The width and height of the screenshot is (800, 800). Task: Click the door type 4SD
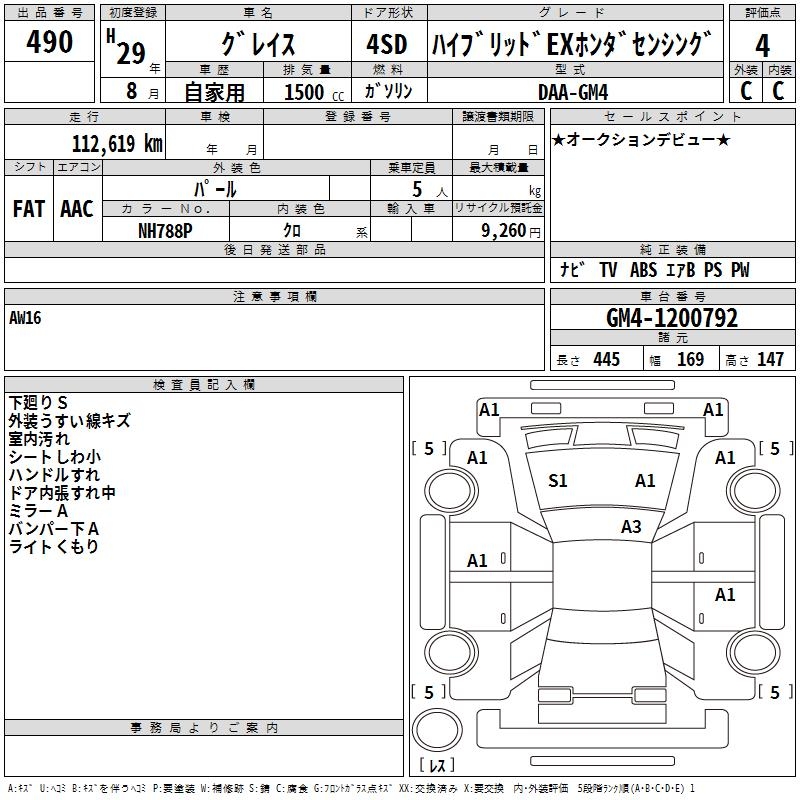387,45
